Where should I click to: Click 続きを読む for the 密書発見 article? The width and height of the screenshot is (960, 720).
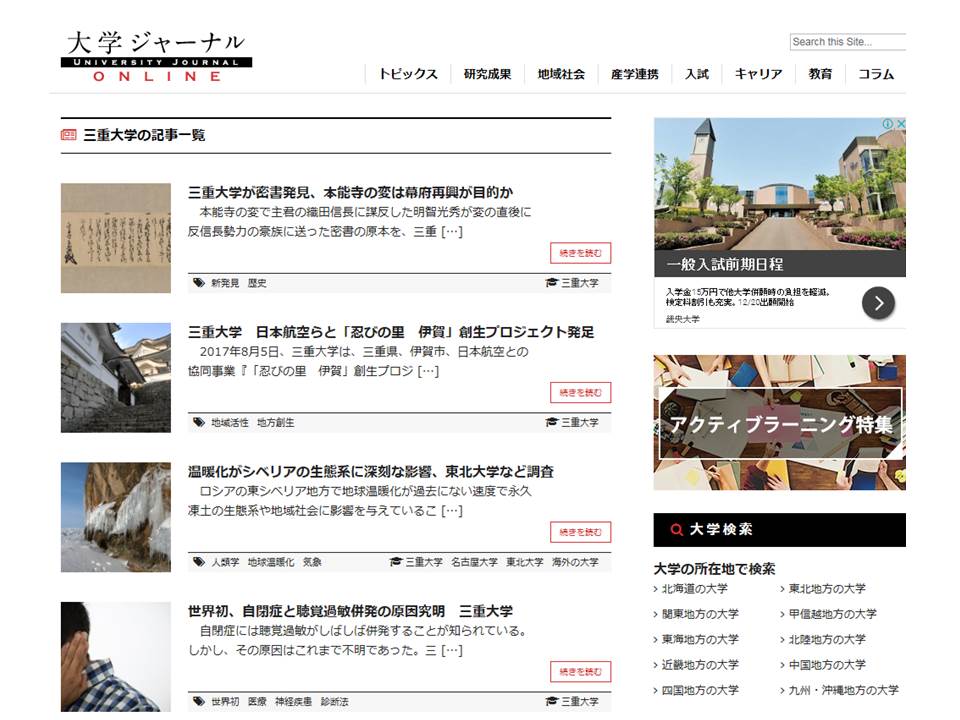point(580,253)
